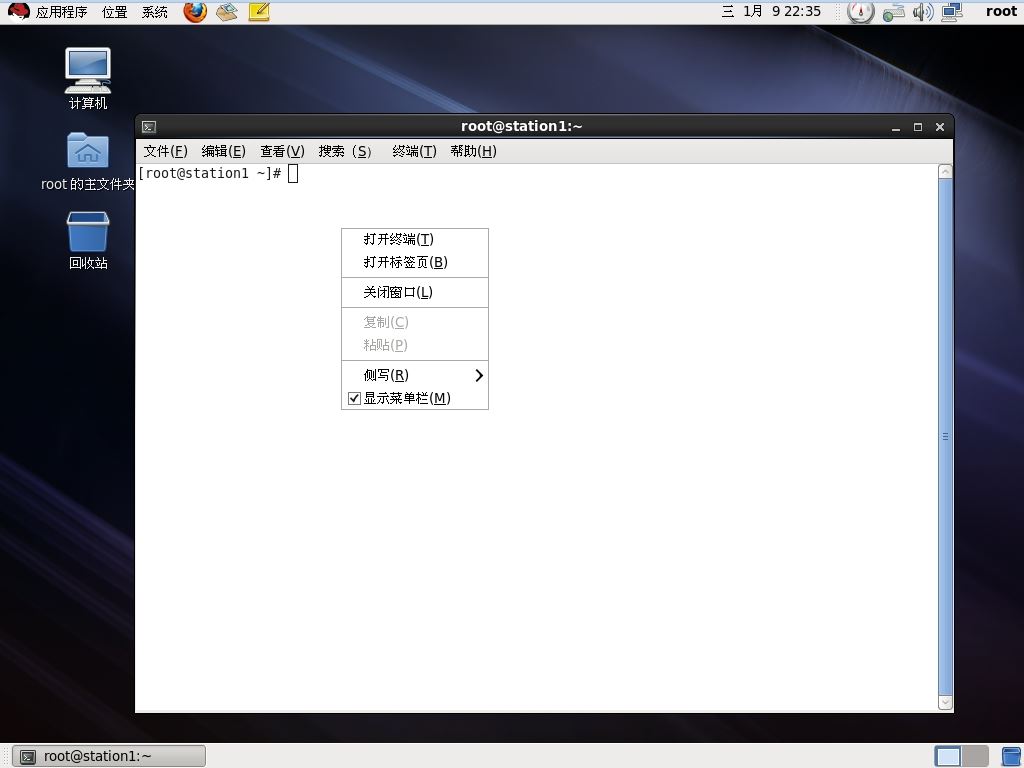Choose 打开标签页(B) from context menu
Viewport: 1024px width, 768px height.
[x=415, y=262]
